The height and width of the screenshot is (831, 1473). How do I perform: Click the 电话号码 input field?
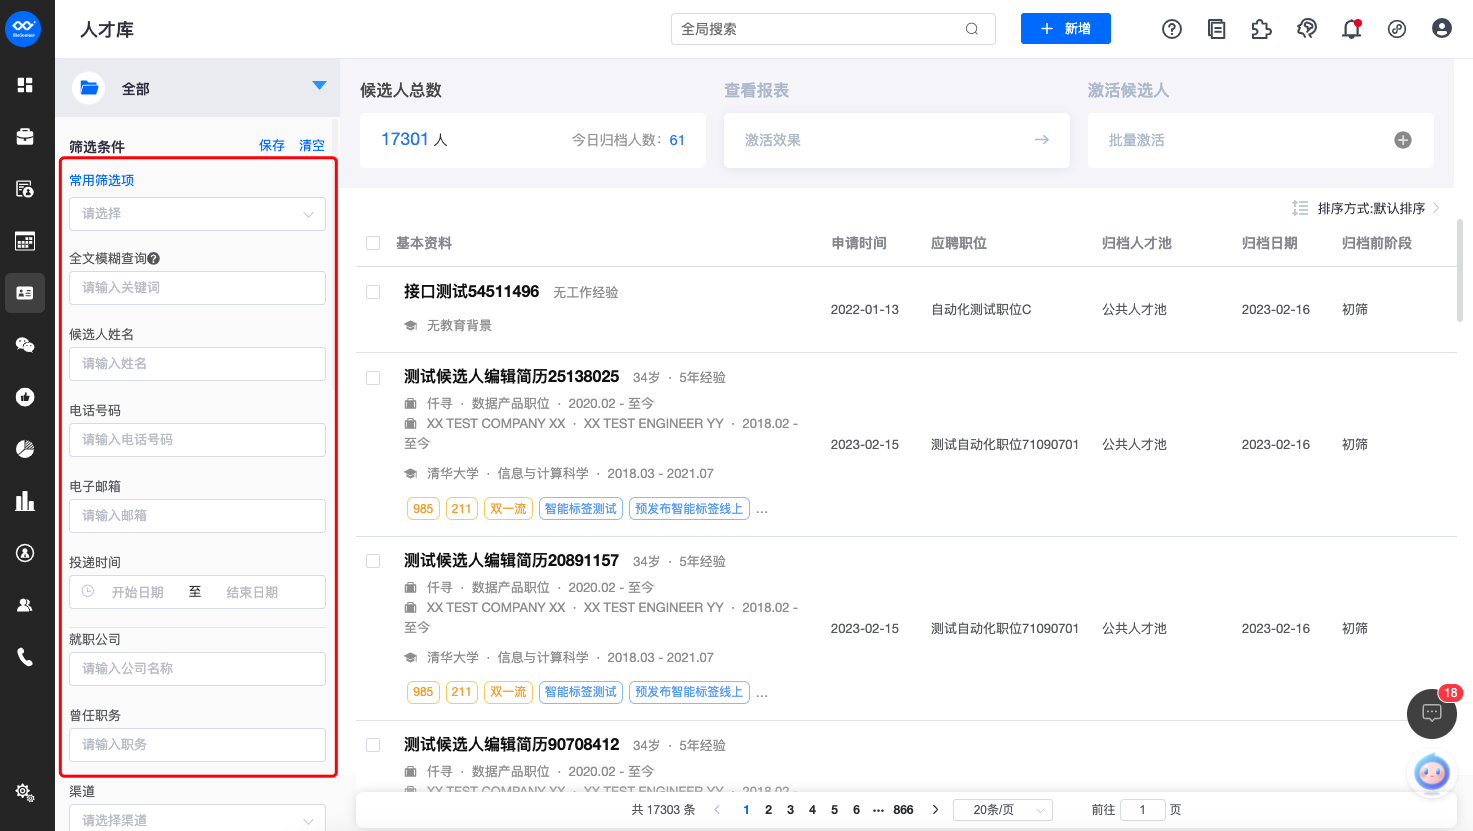(x=197, y=440)
